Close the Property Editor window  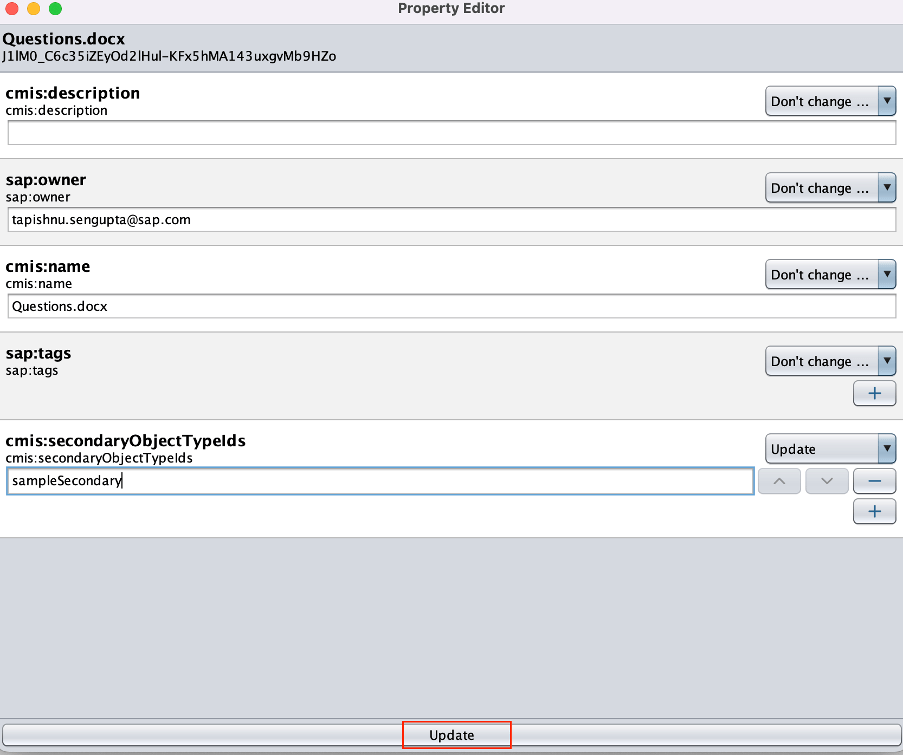tap(12, 8)
